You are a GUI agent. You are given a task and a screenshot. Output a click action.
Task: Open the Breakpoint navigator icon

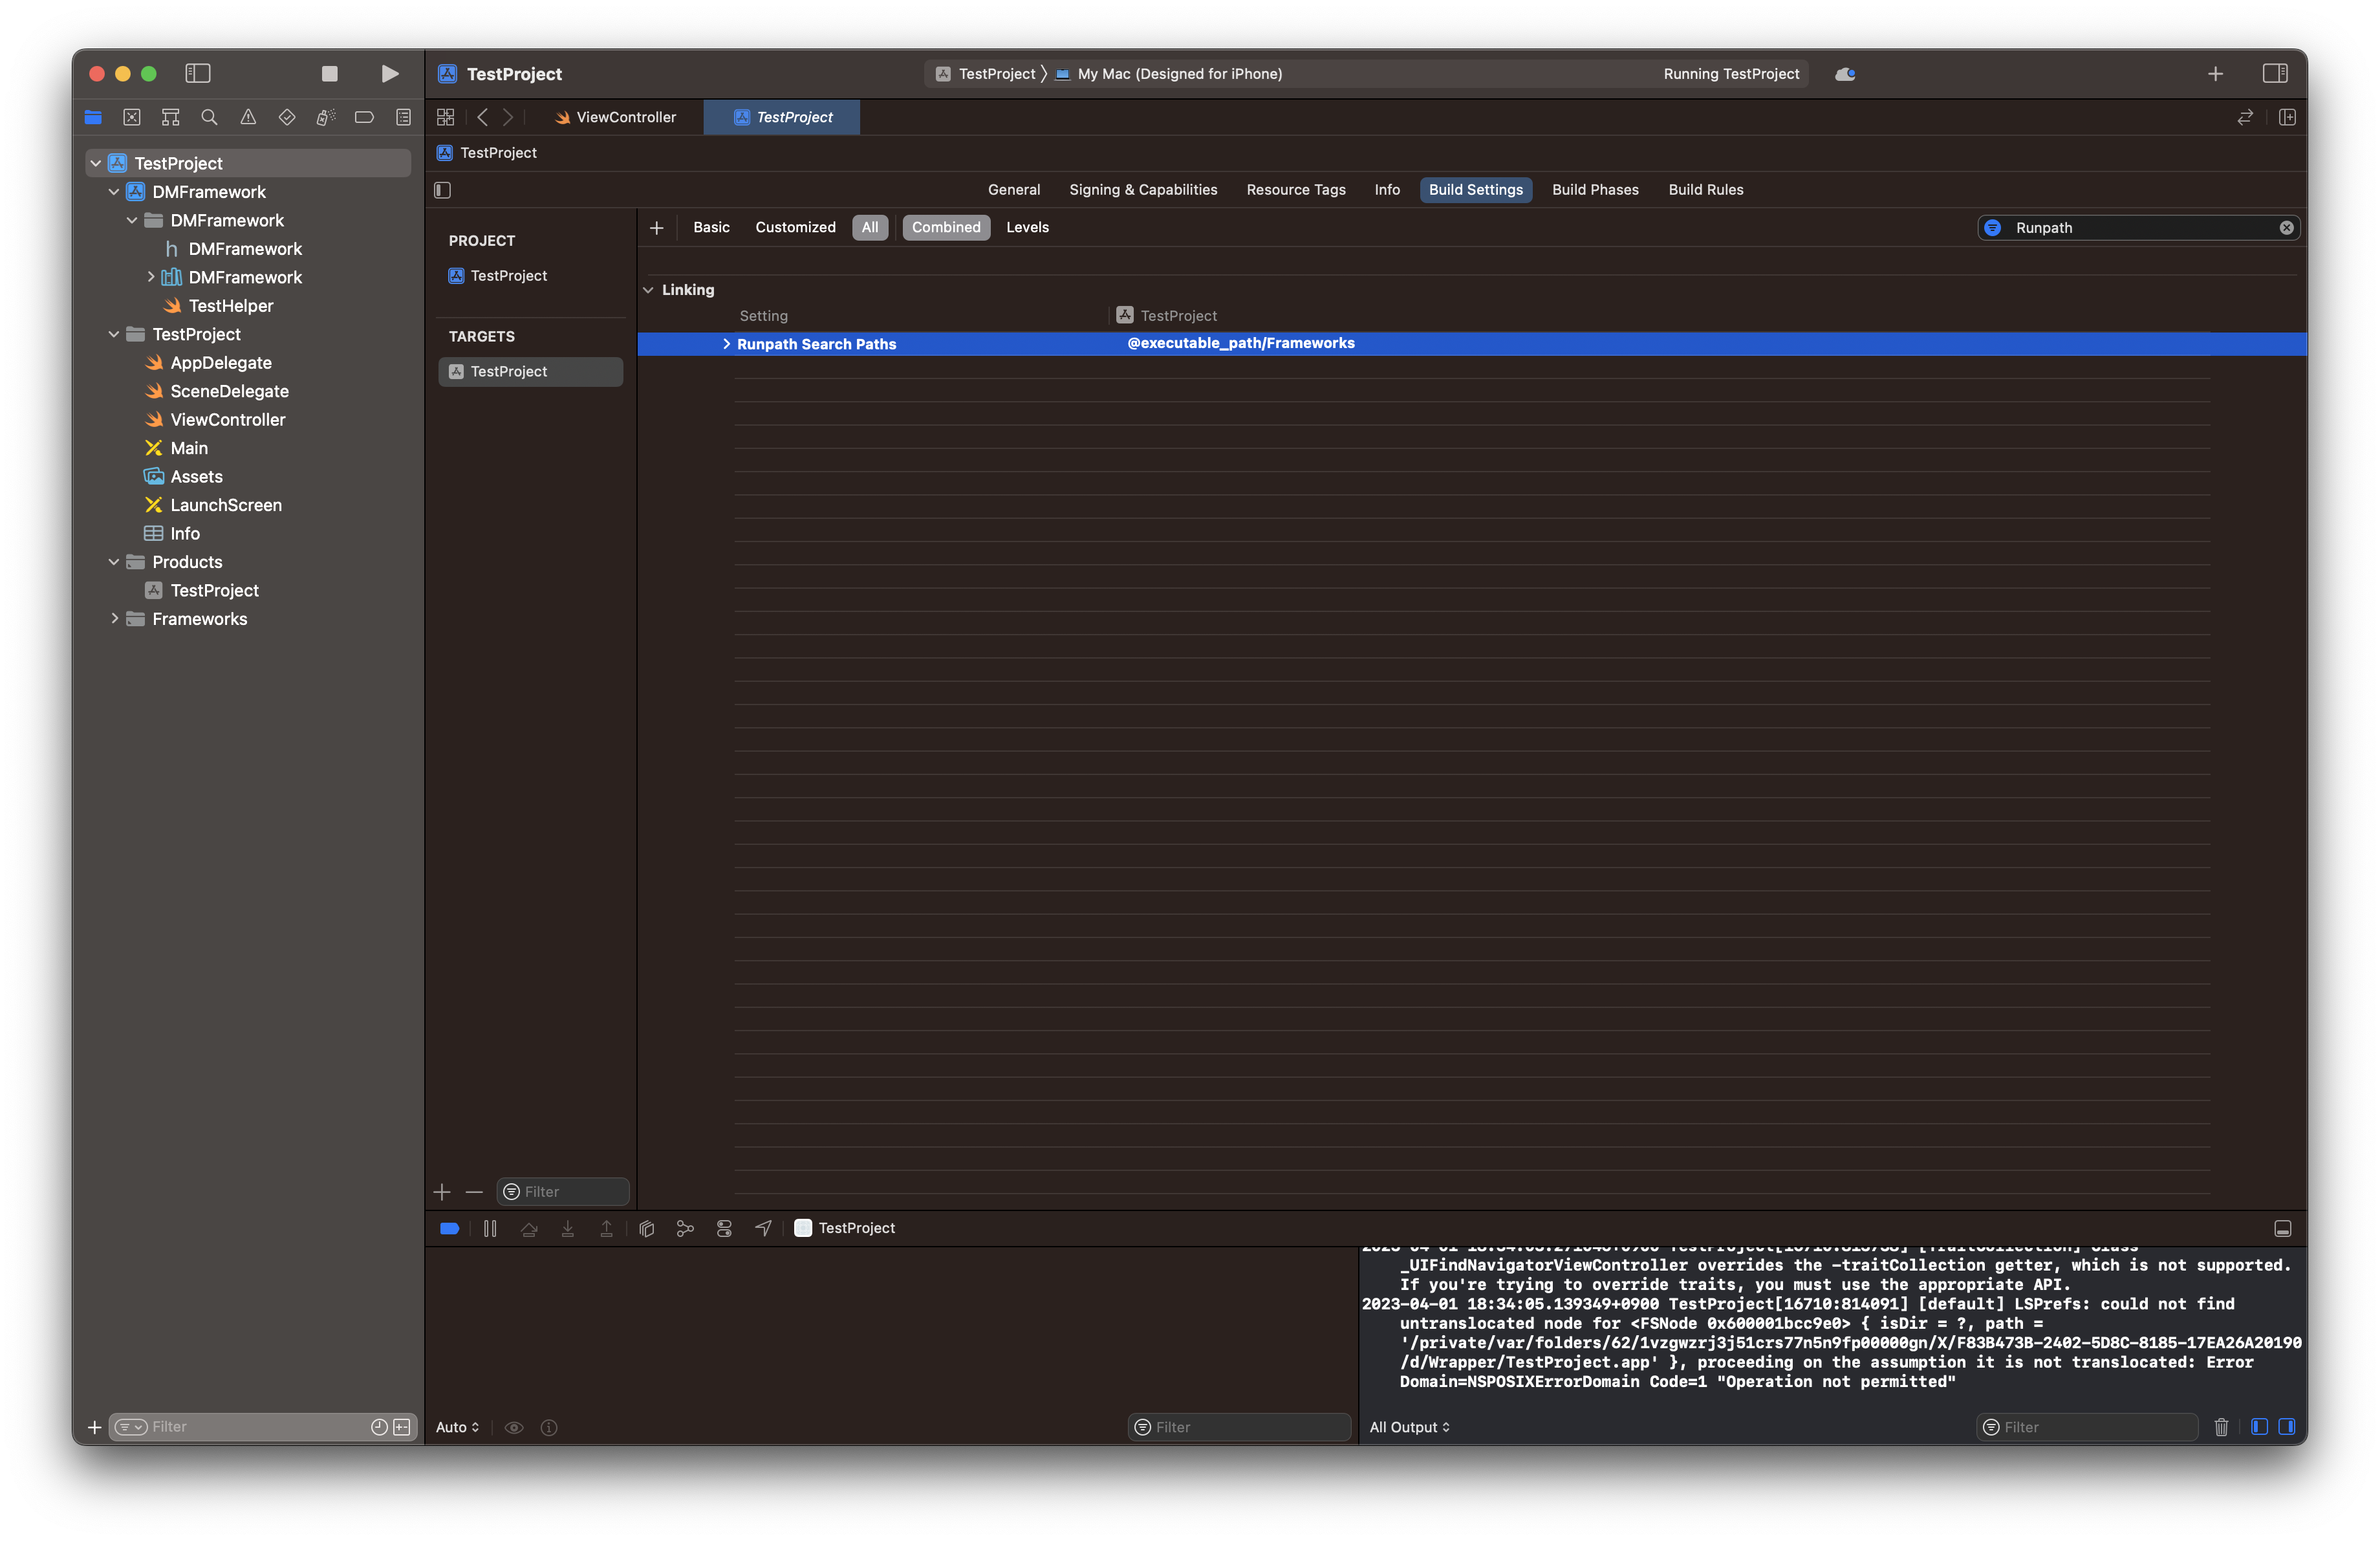click(x=364, y=117)
